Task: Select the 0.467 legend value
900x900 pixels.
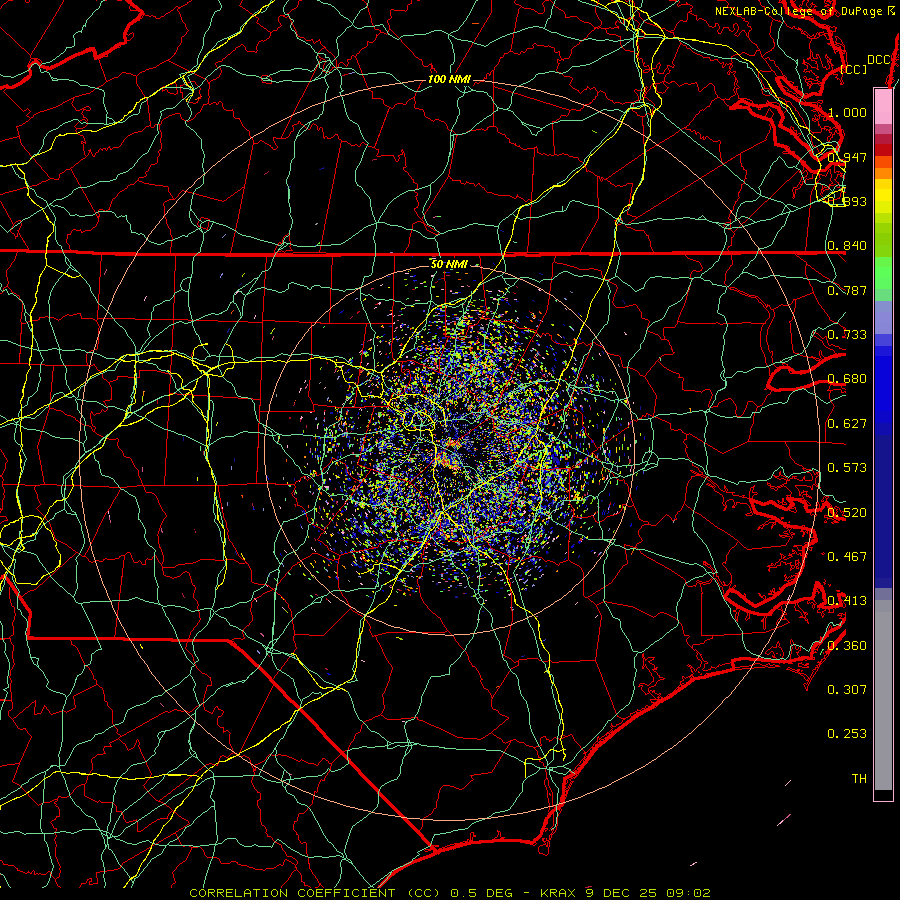Action: [x=847, y=557]
